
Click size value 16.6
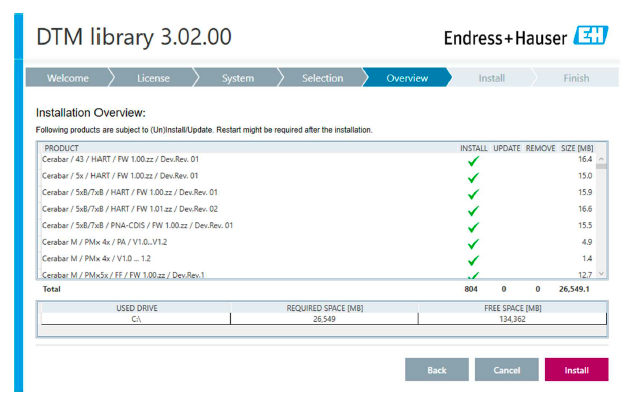[585, 209]
